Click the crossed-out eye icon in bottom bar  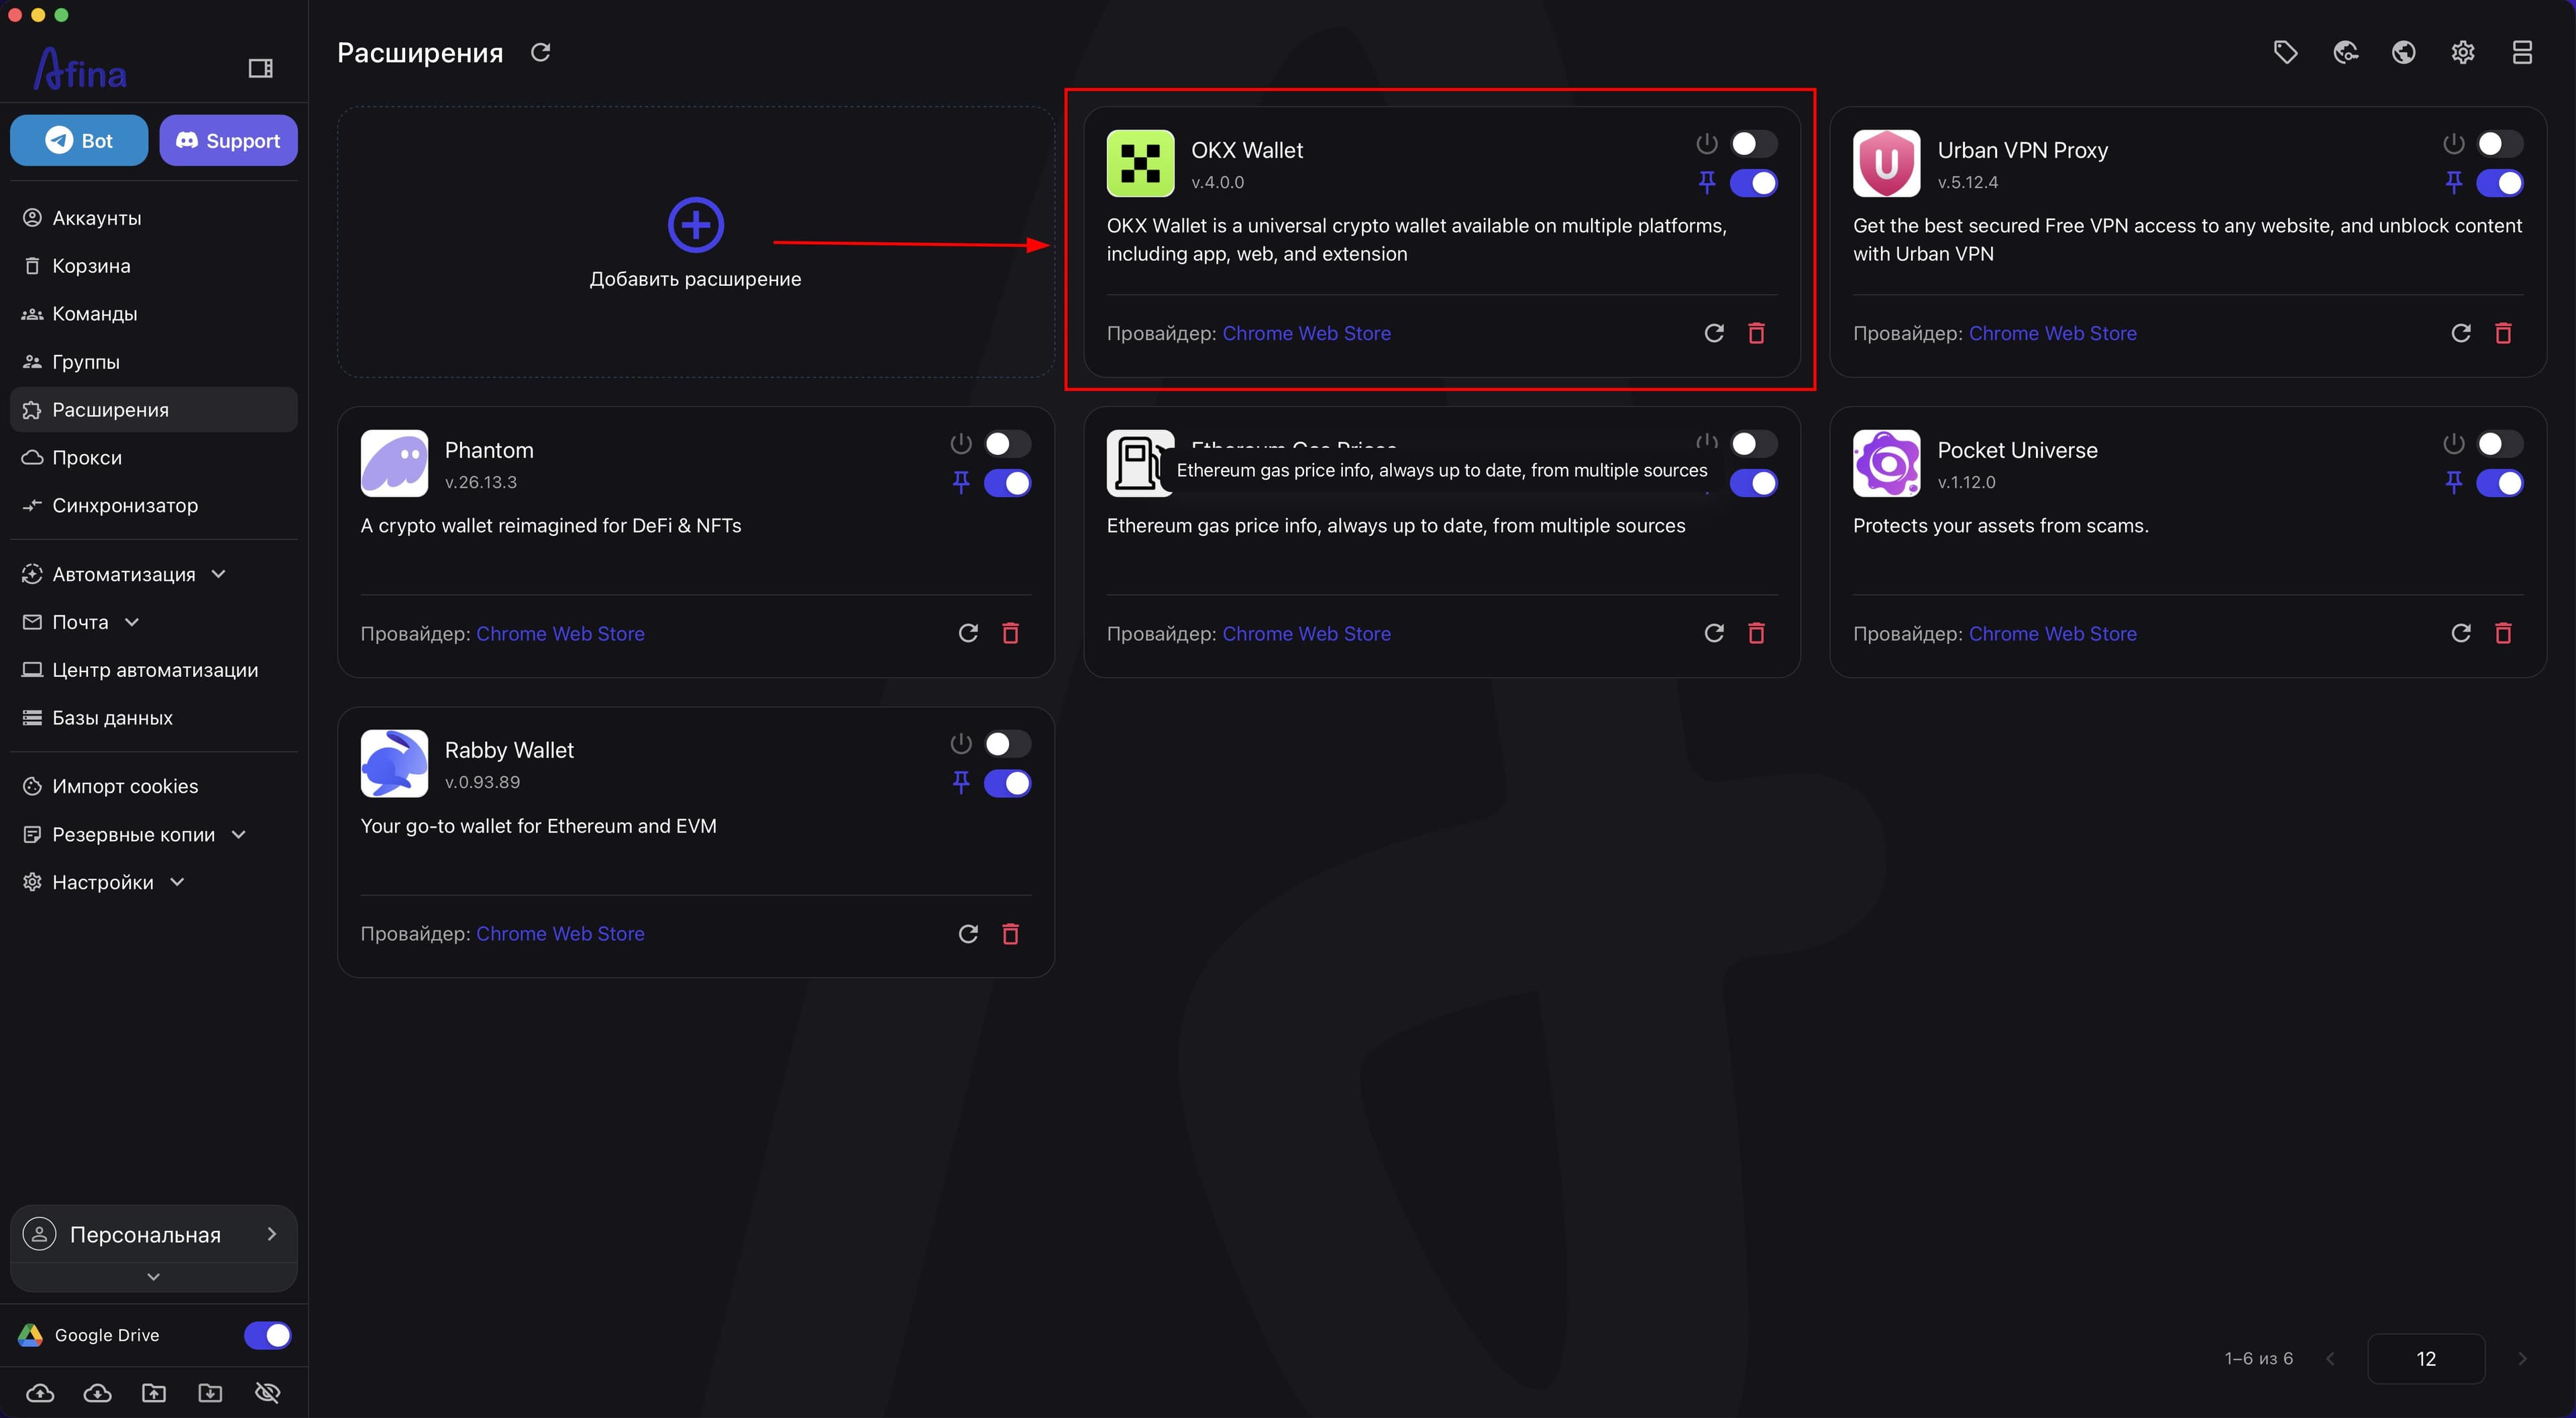click(x=267, y=1393)
